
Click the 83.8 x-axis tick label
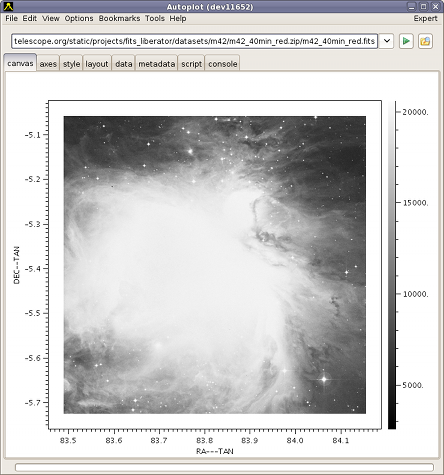point(204,440)
